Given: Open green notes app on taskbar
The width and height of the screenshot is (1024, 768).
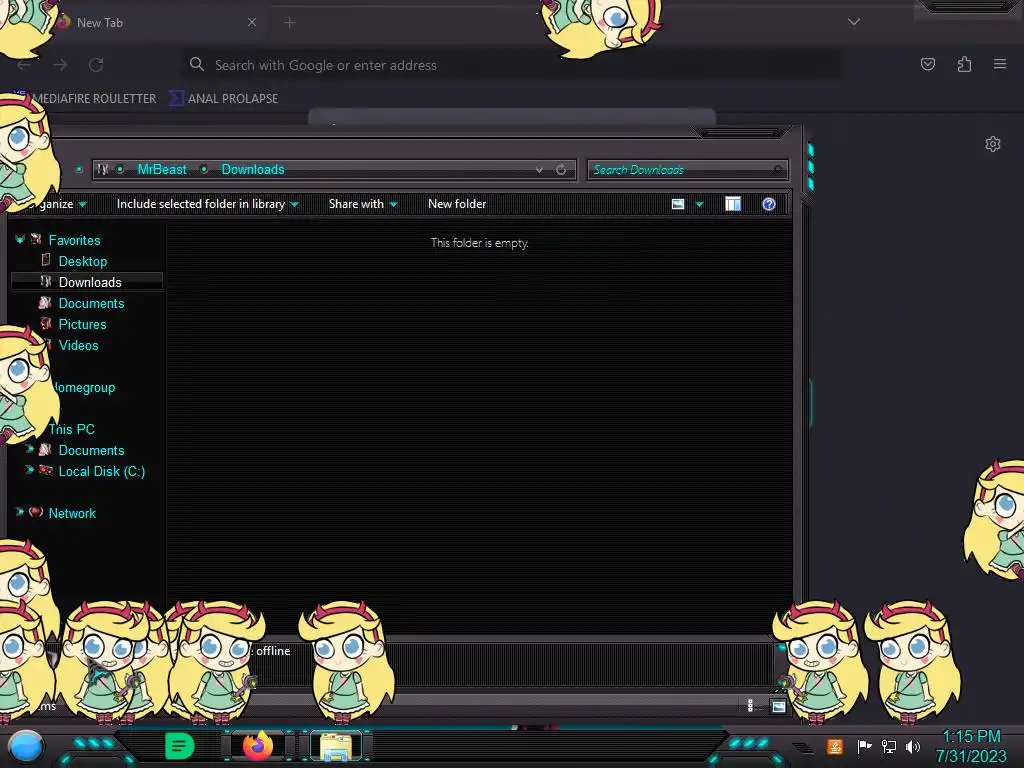Looking at the screenshot, I should pyautogui.click(x=179, y=746).
